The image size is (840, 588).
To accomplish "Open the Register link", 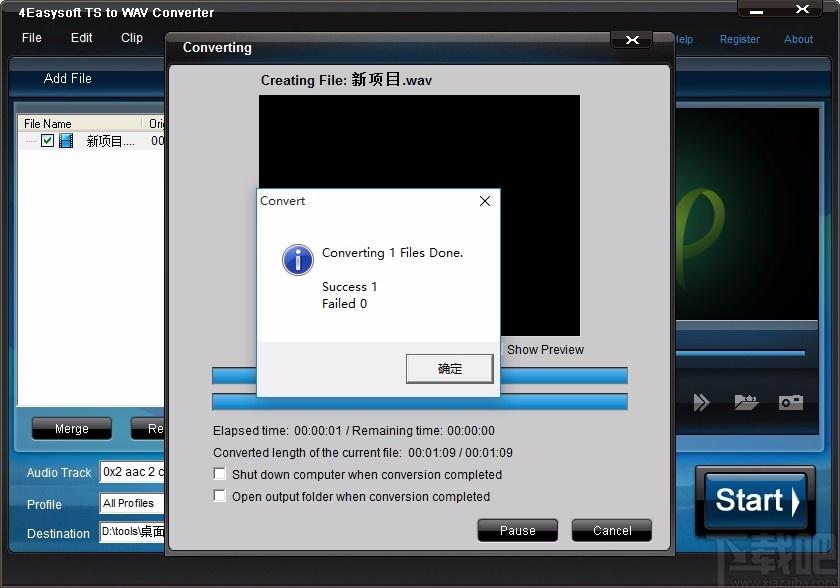I will 739,39.
